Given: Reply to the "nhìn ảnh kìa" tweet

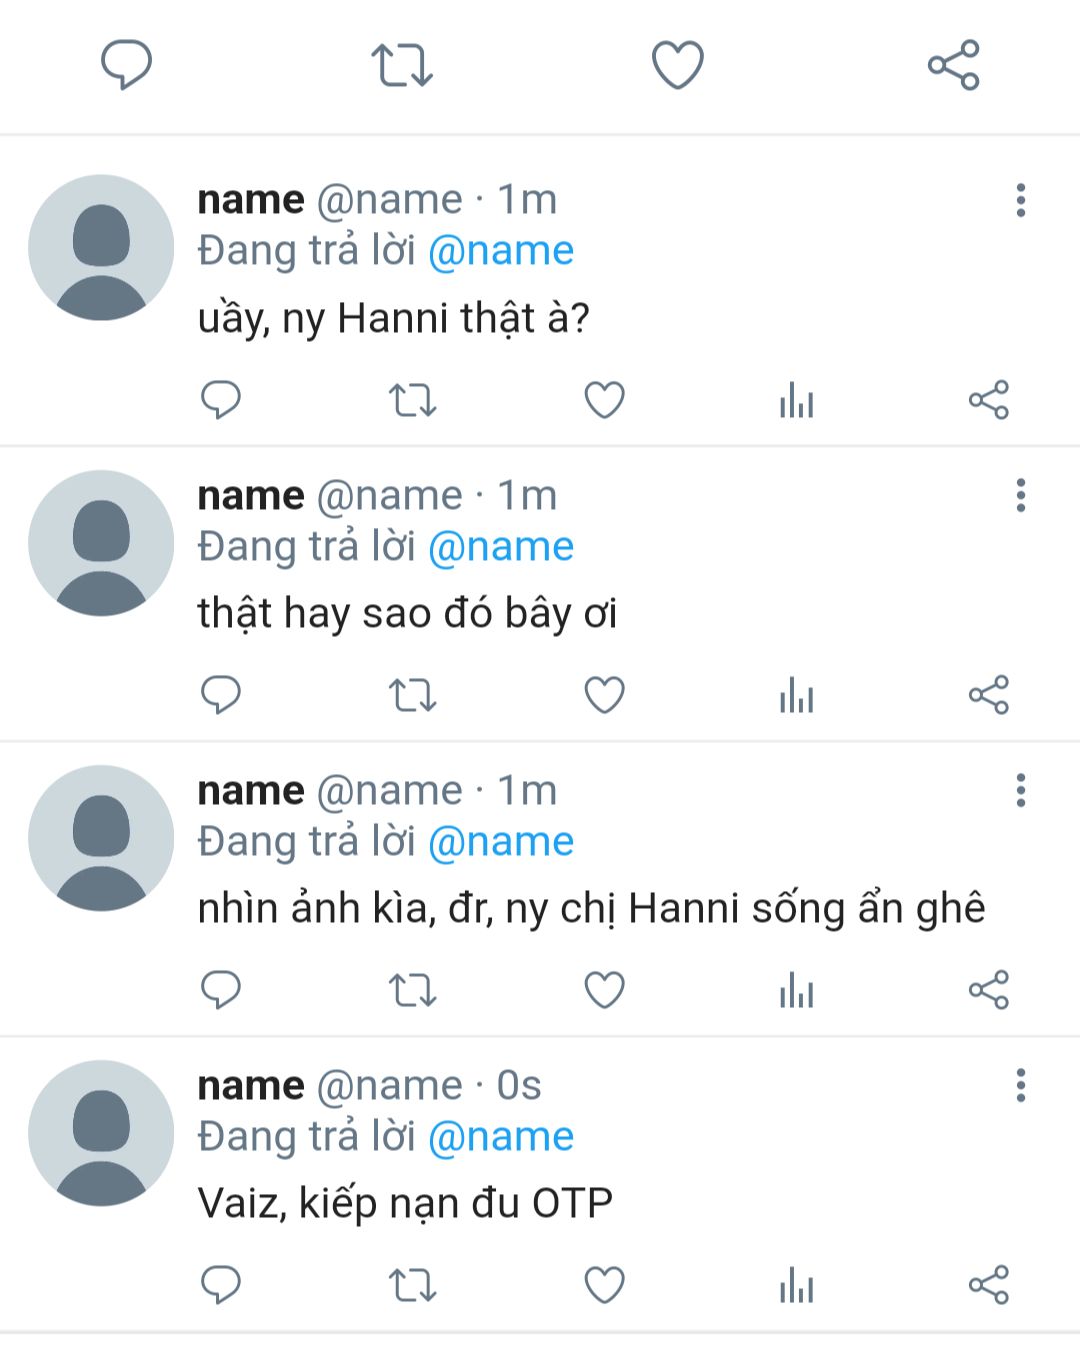Looking at the screenshot, I should (221, 990).
